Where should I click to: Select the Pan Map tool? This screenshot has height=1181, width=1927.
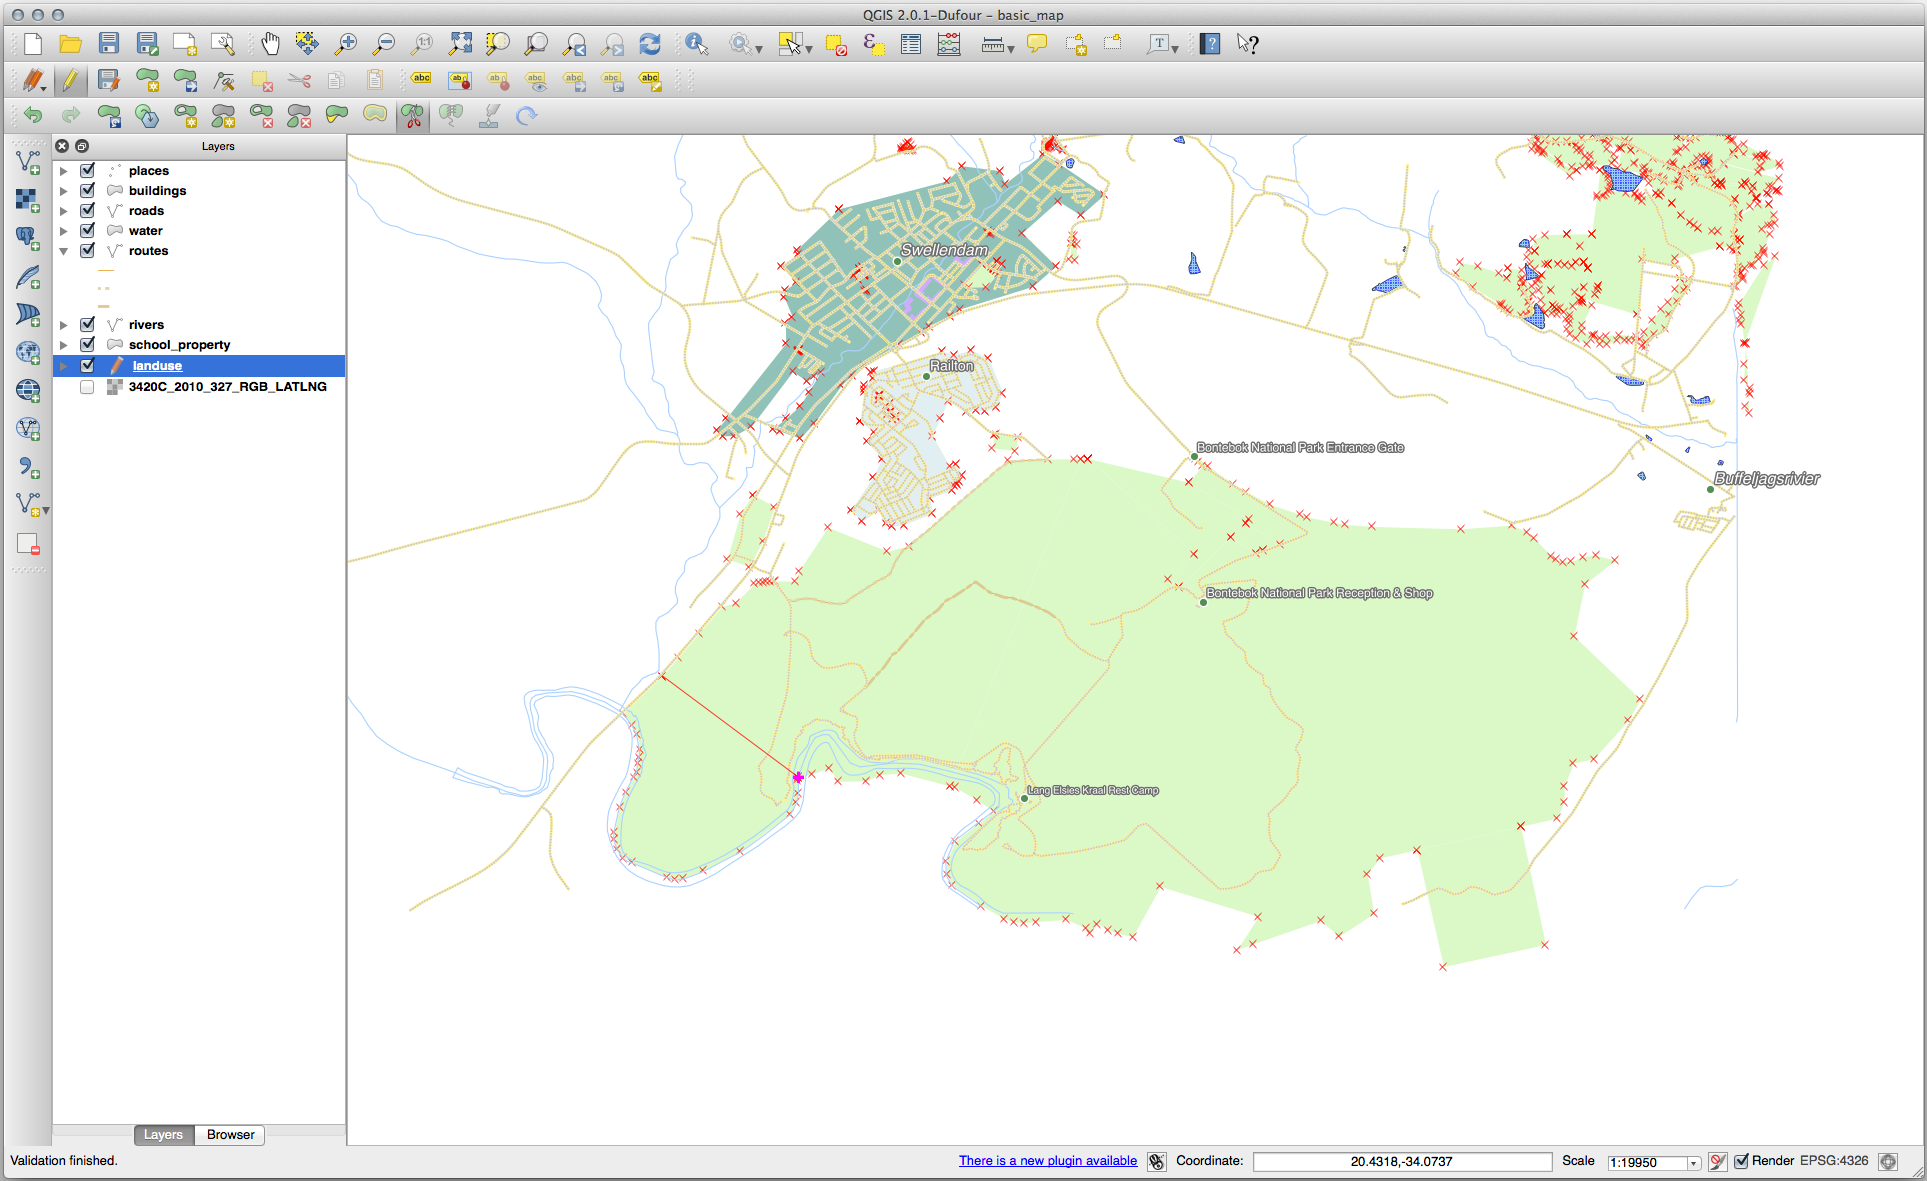point(270,43)
